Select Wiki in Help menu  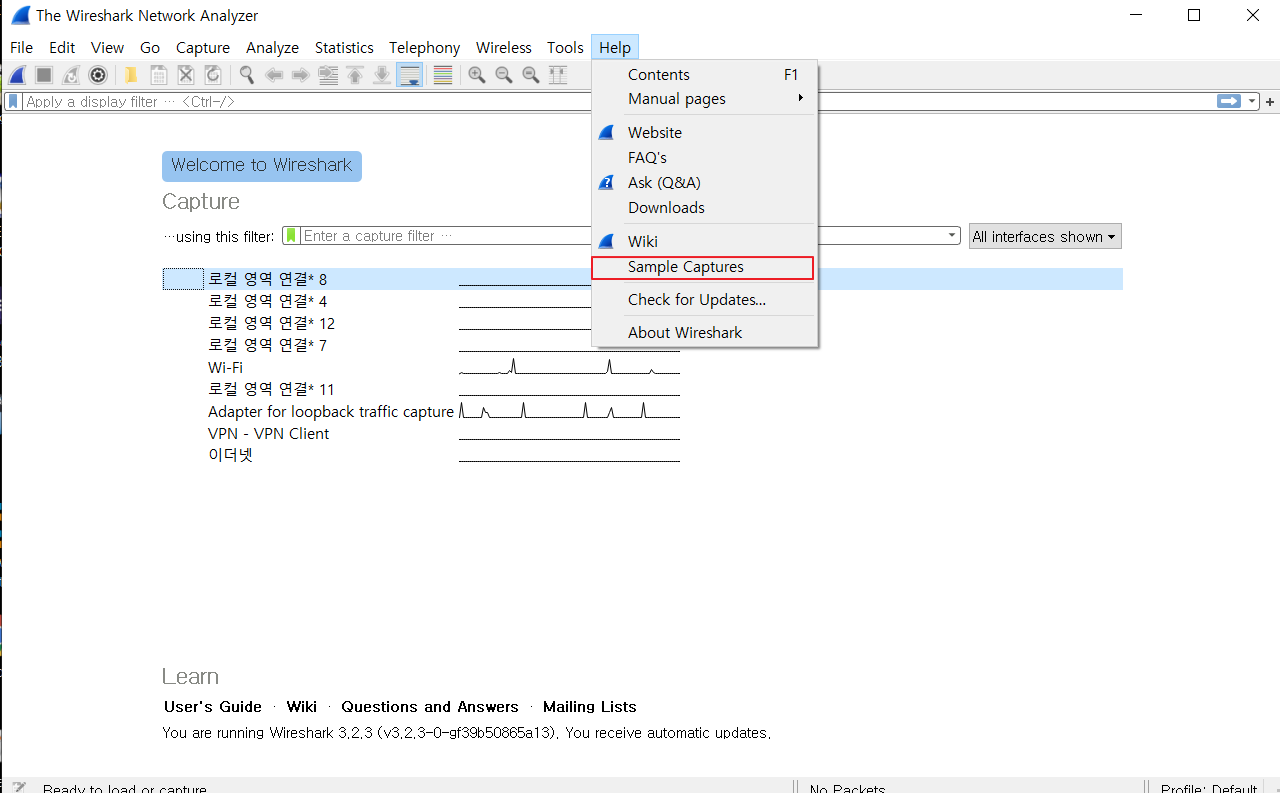[x=705, y=241]
